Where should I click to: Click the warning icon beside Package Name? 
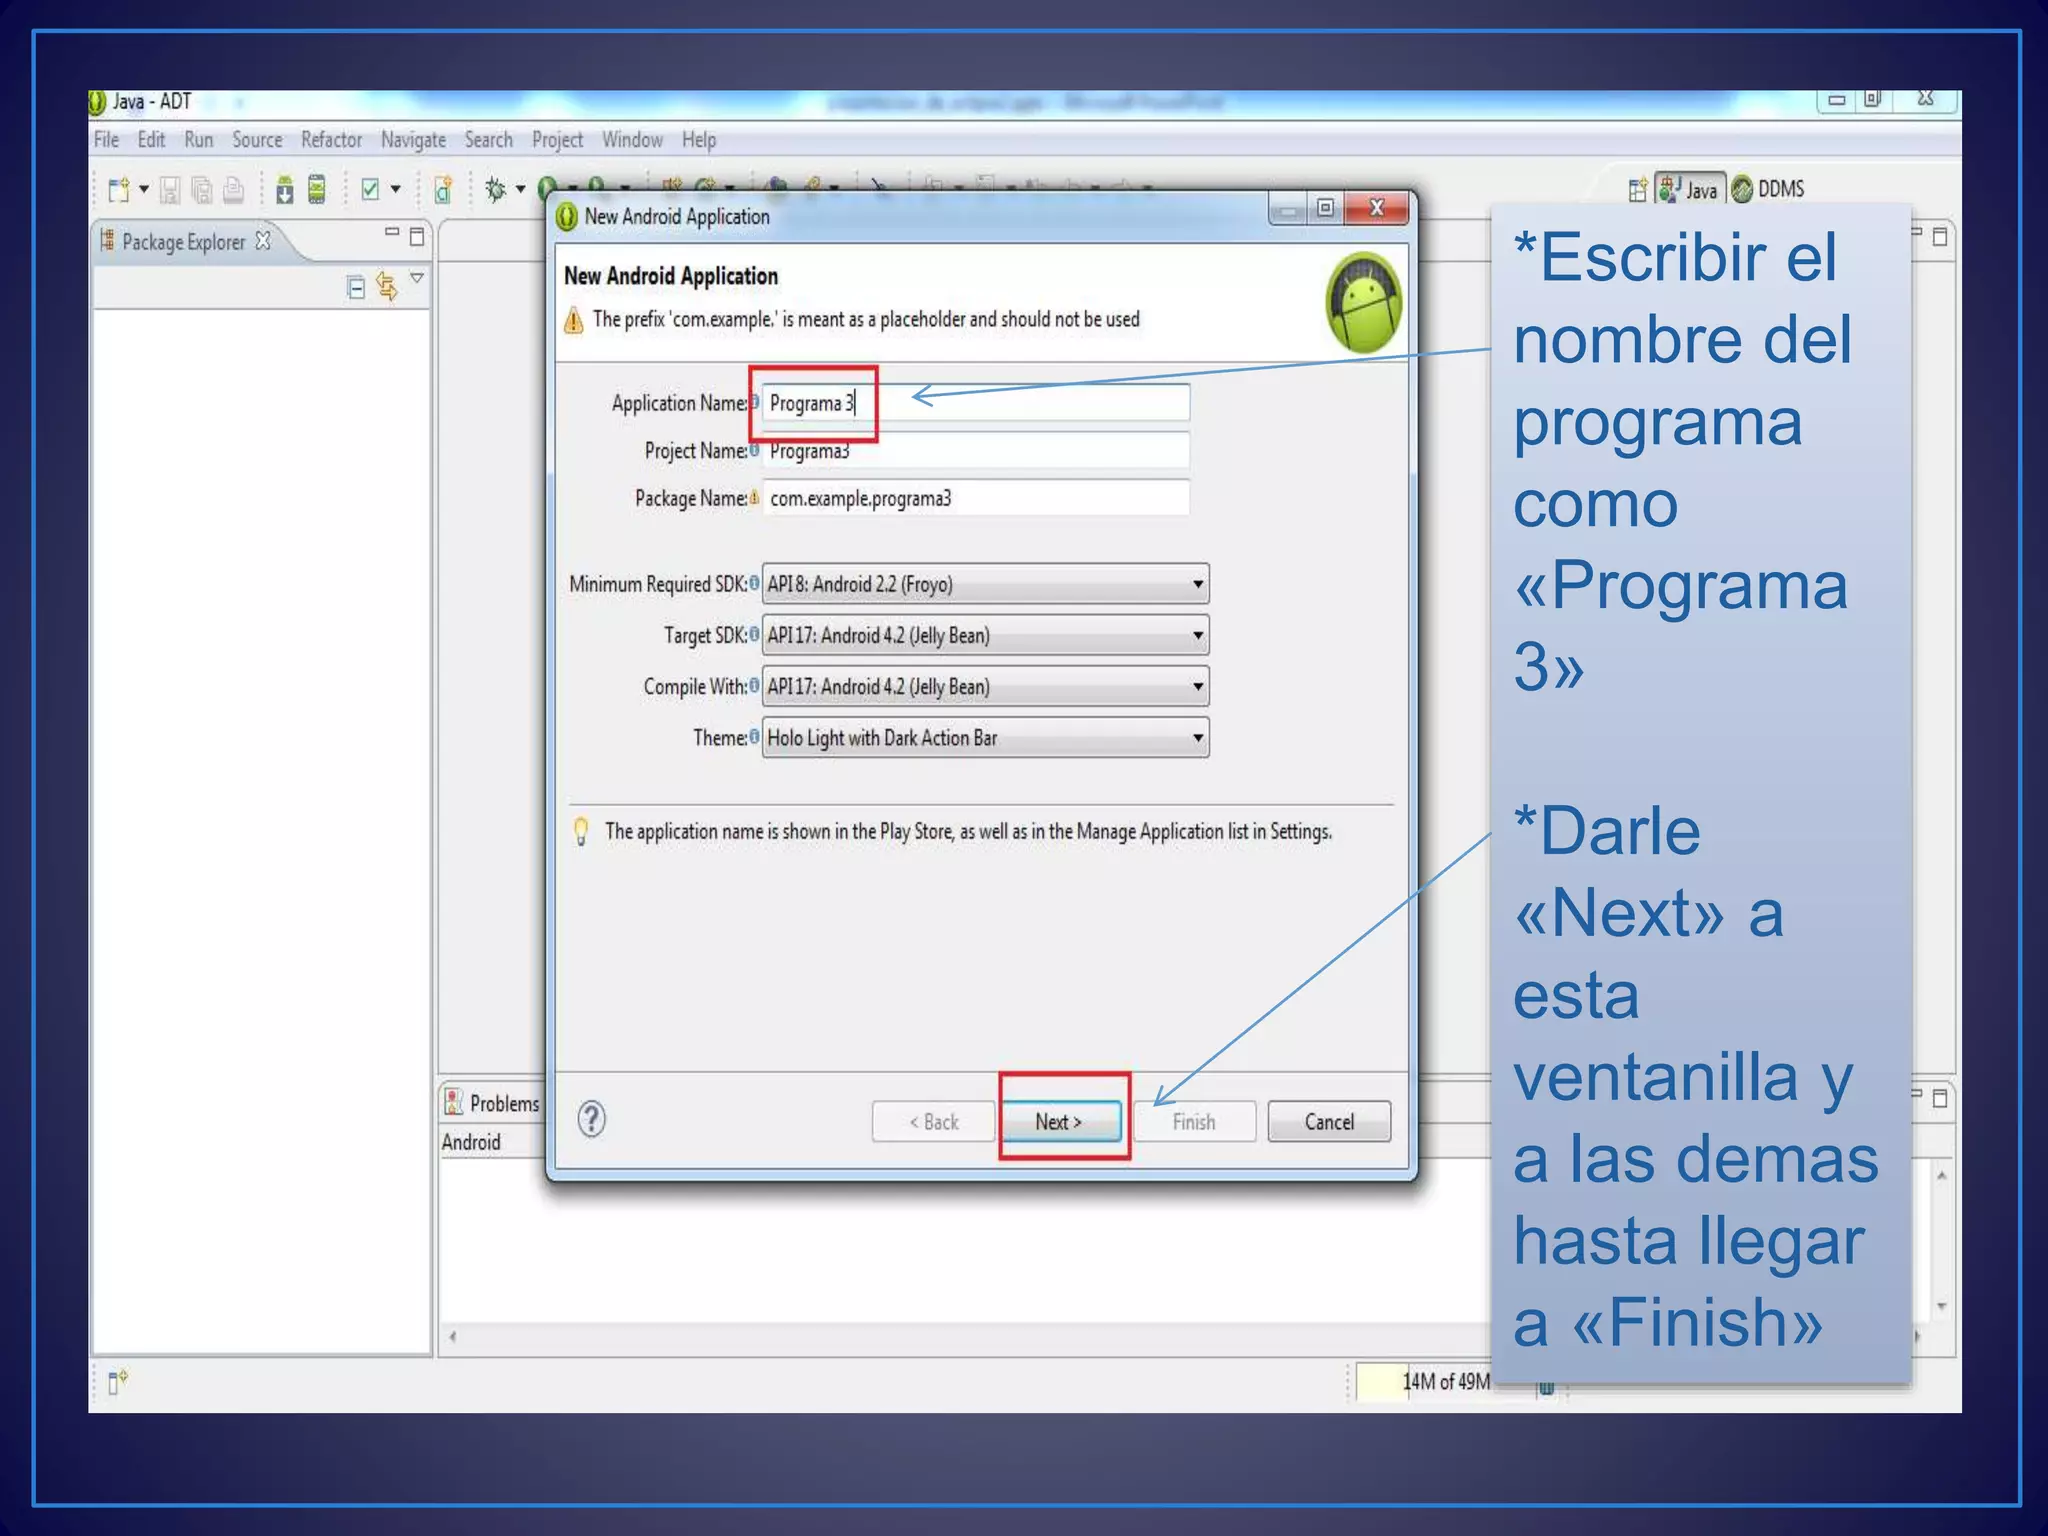point(754,497)
